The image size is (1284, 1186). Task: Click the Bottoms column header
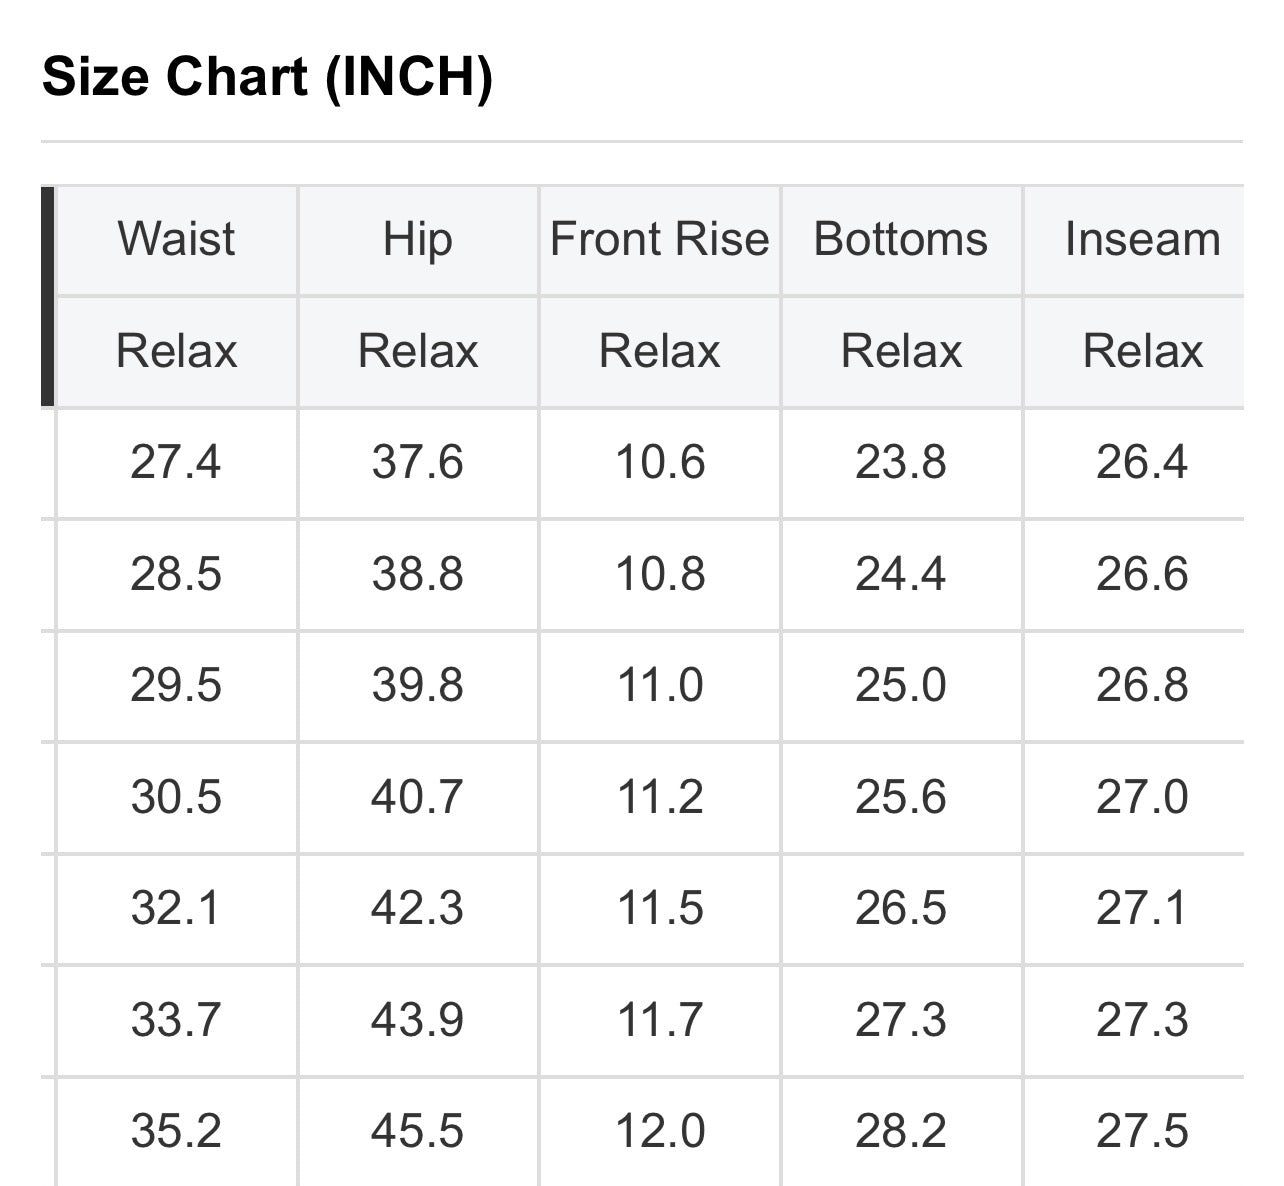901,240
